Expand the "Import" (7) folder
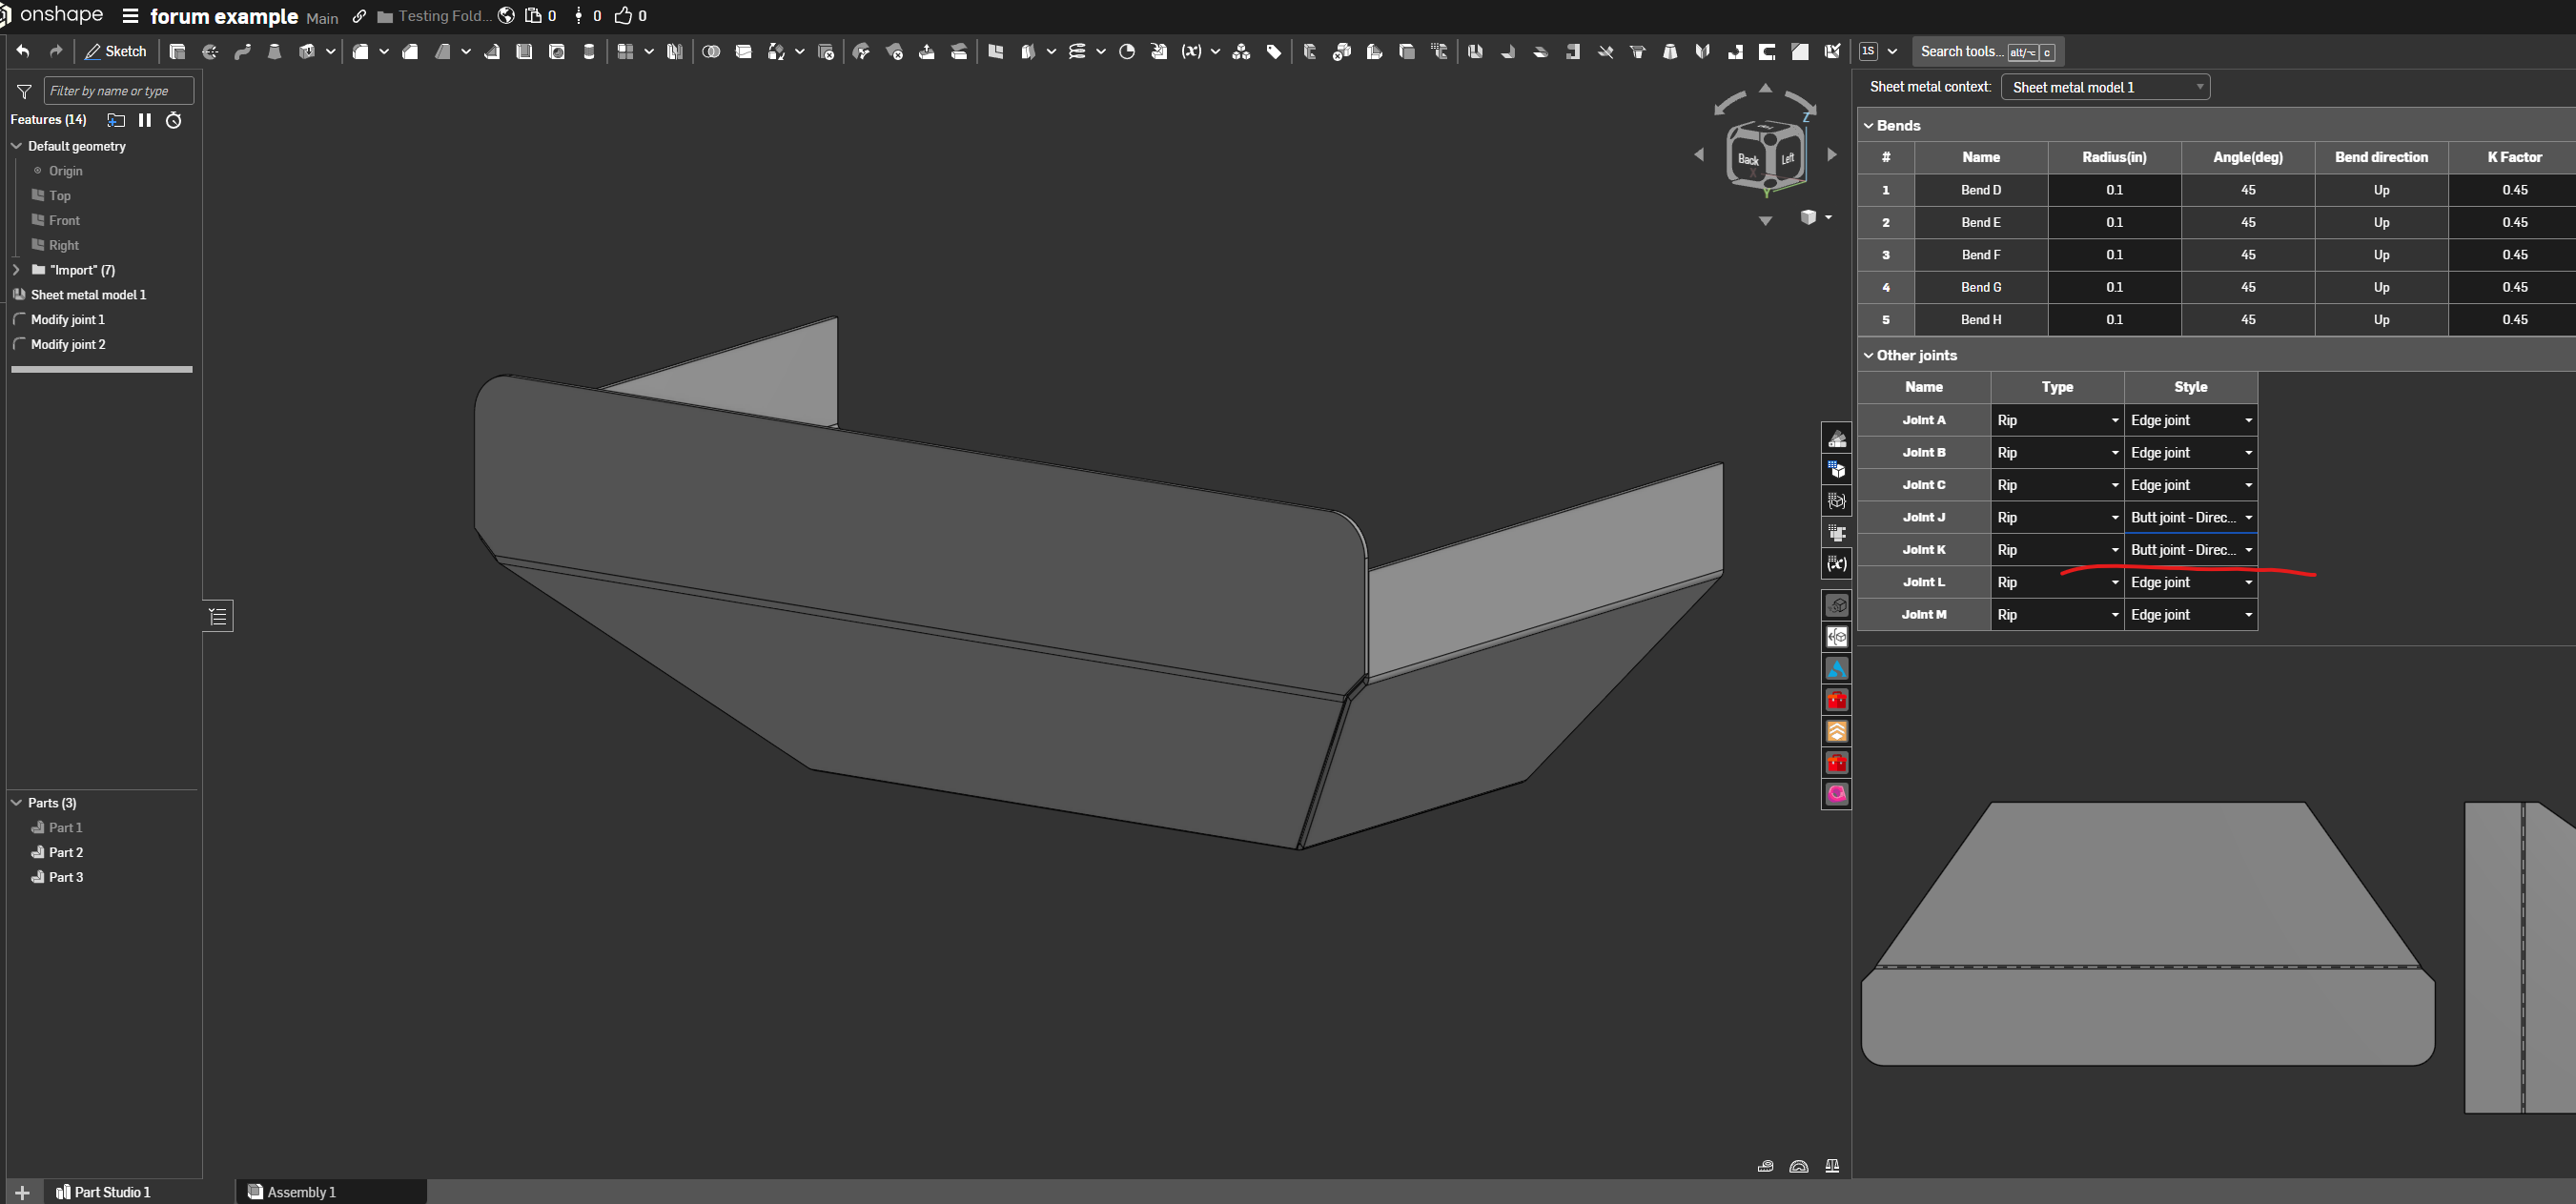Image resolution: width=2576 pixels, height=1204 pixels. (16, 270)
